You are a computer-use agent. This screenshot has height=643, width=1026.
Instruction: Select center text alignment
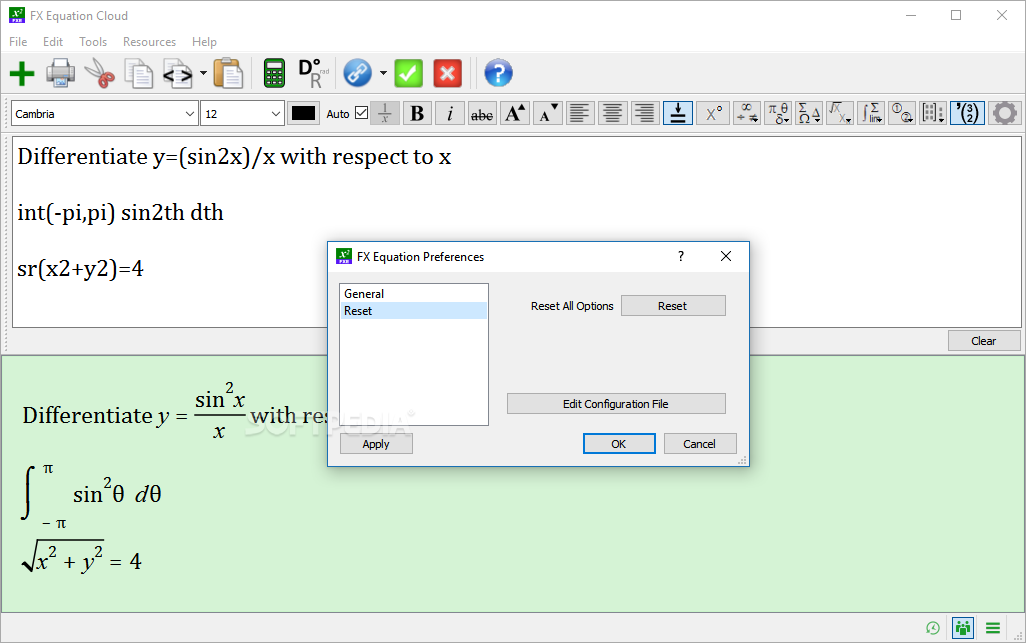click(612, 113)
